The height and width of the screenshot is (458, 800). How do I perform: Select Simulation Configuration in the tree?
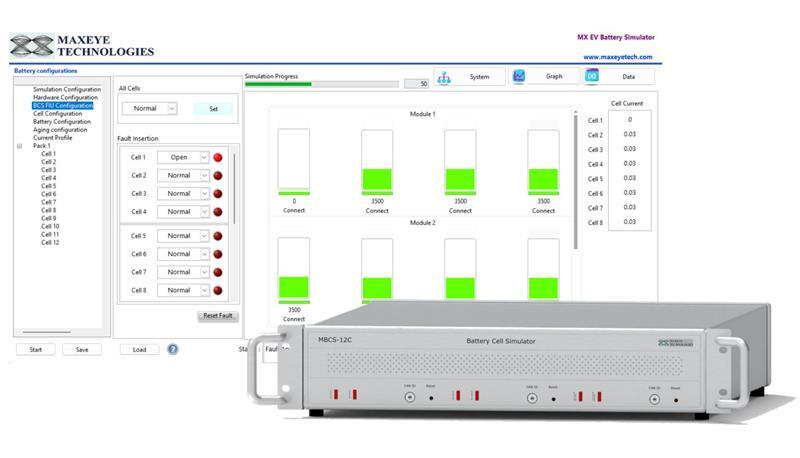click(x=67, y=89)
